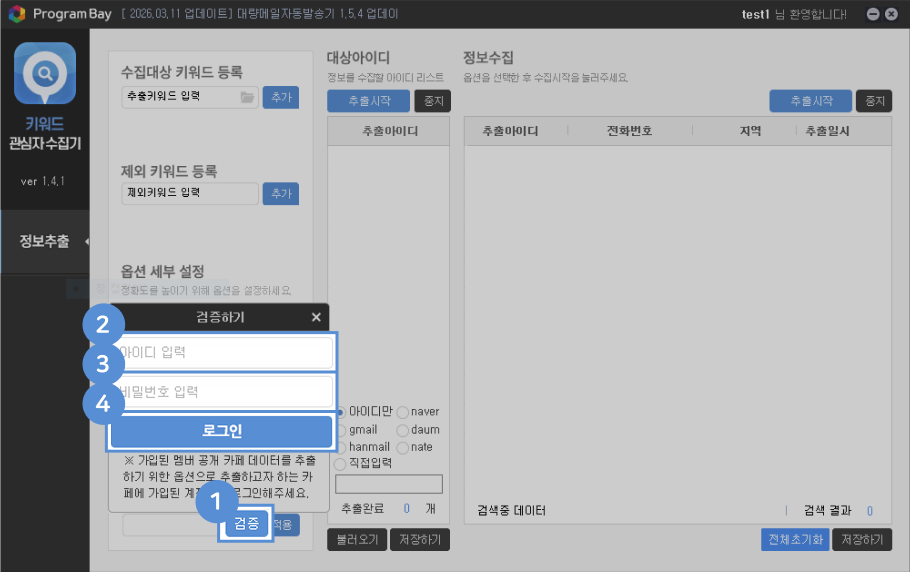Select the 직접입력 radio option
This screenshot has height=572, width=910.
[x=341, y=463]
